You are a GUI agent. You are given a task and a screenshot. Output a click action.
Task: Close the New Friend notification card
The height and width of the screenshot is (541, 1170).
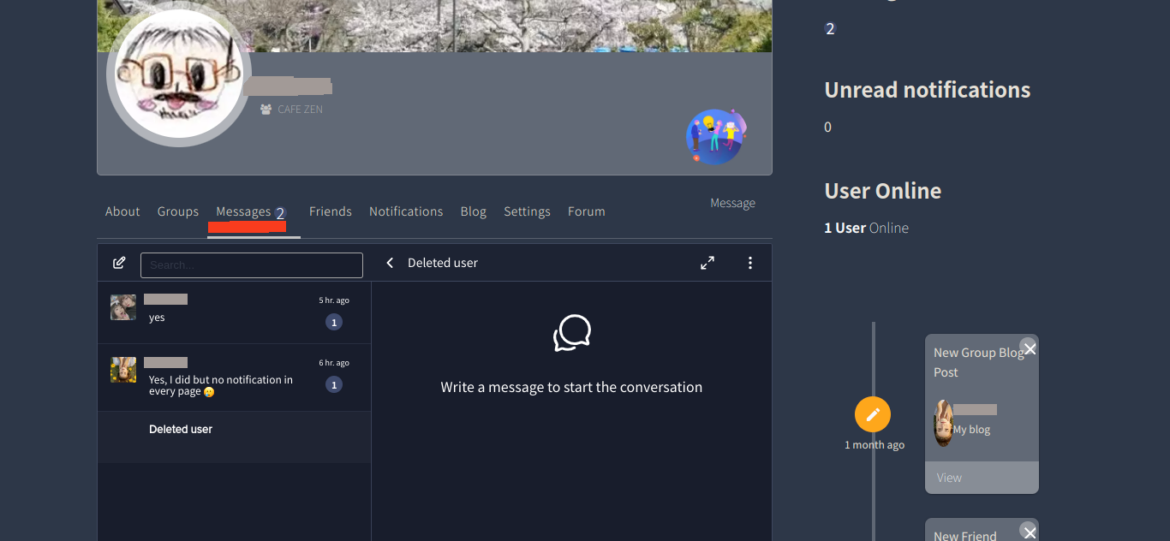click(x=1029, y=532)
